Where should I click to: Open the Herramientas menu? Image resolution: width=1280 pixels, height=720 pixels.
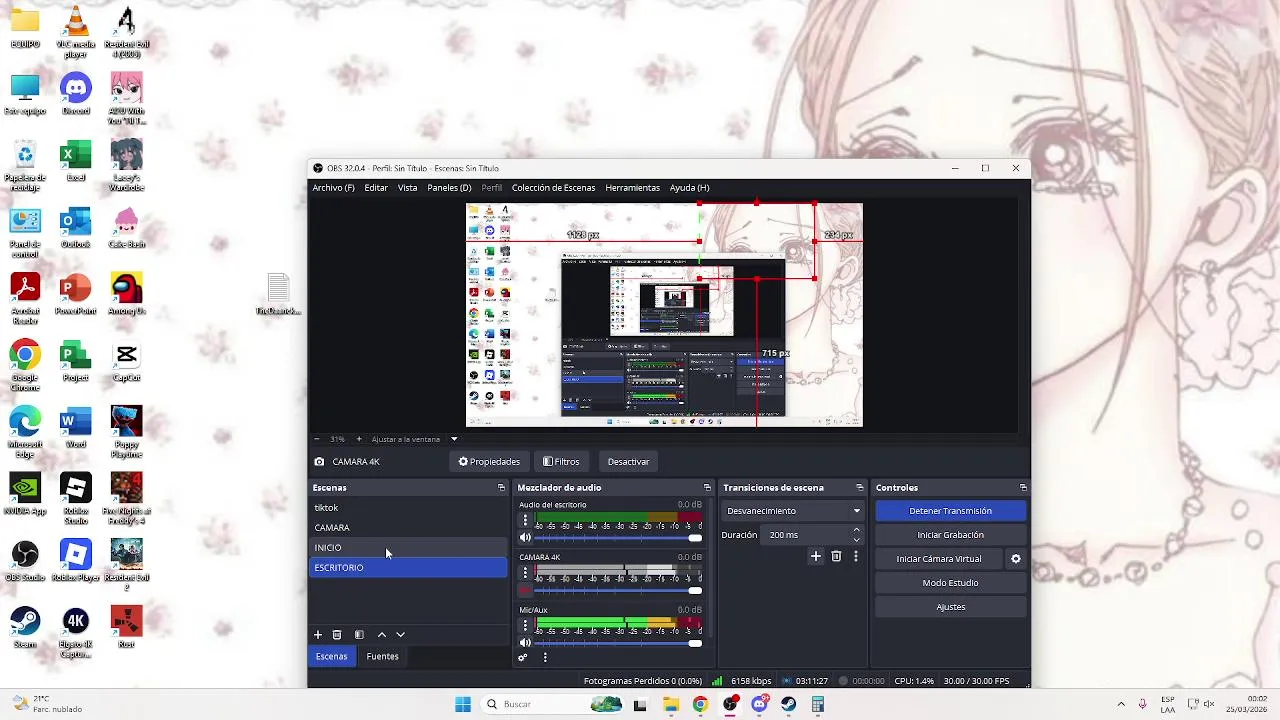[x=632, y=188]
